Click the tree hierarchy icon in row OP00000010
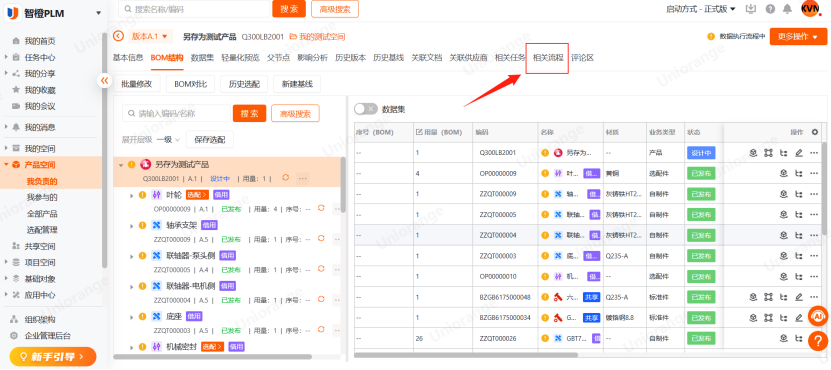Image resolution: width=831 pixels, height=370 pixels. pyautogui.click(x=799, y=276)
